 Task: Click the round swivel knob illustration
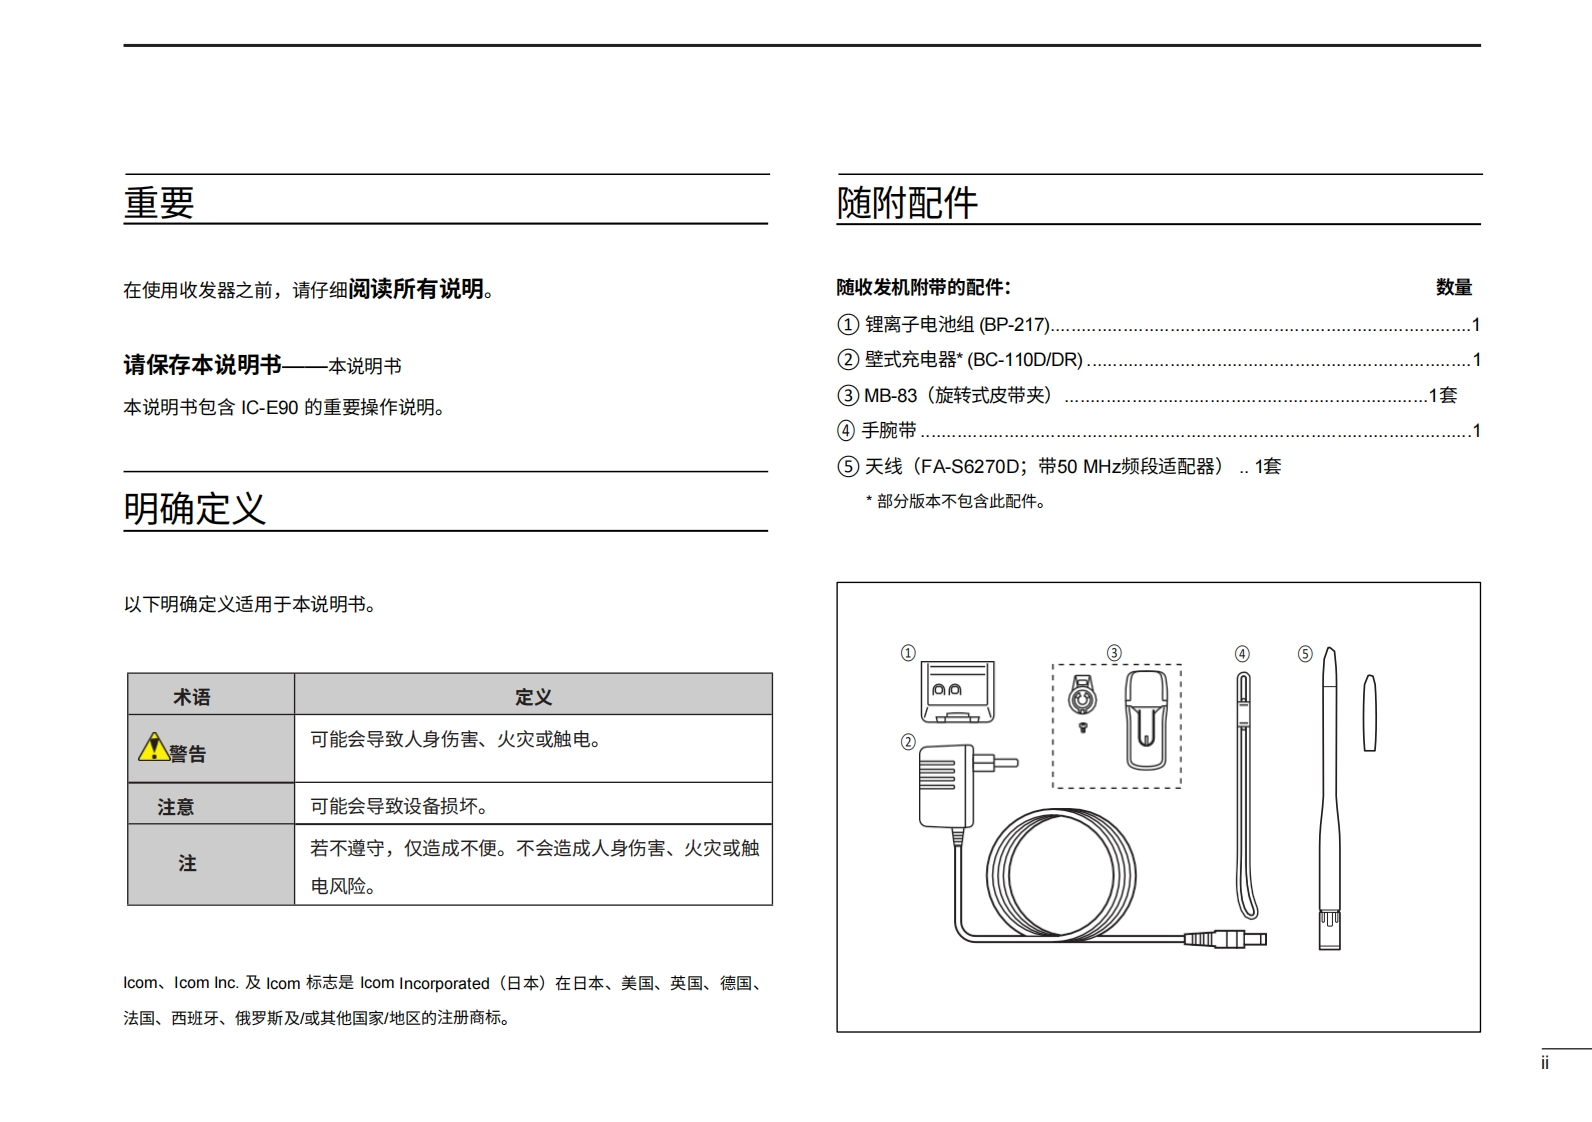coord(1083,695)
